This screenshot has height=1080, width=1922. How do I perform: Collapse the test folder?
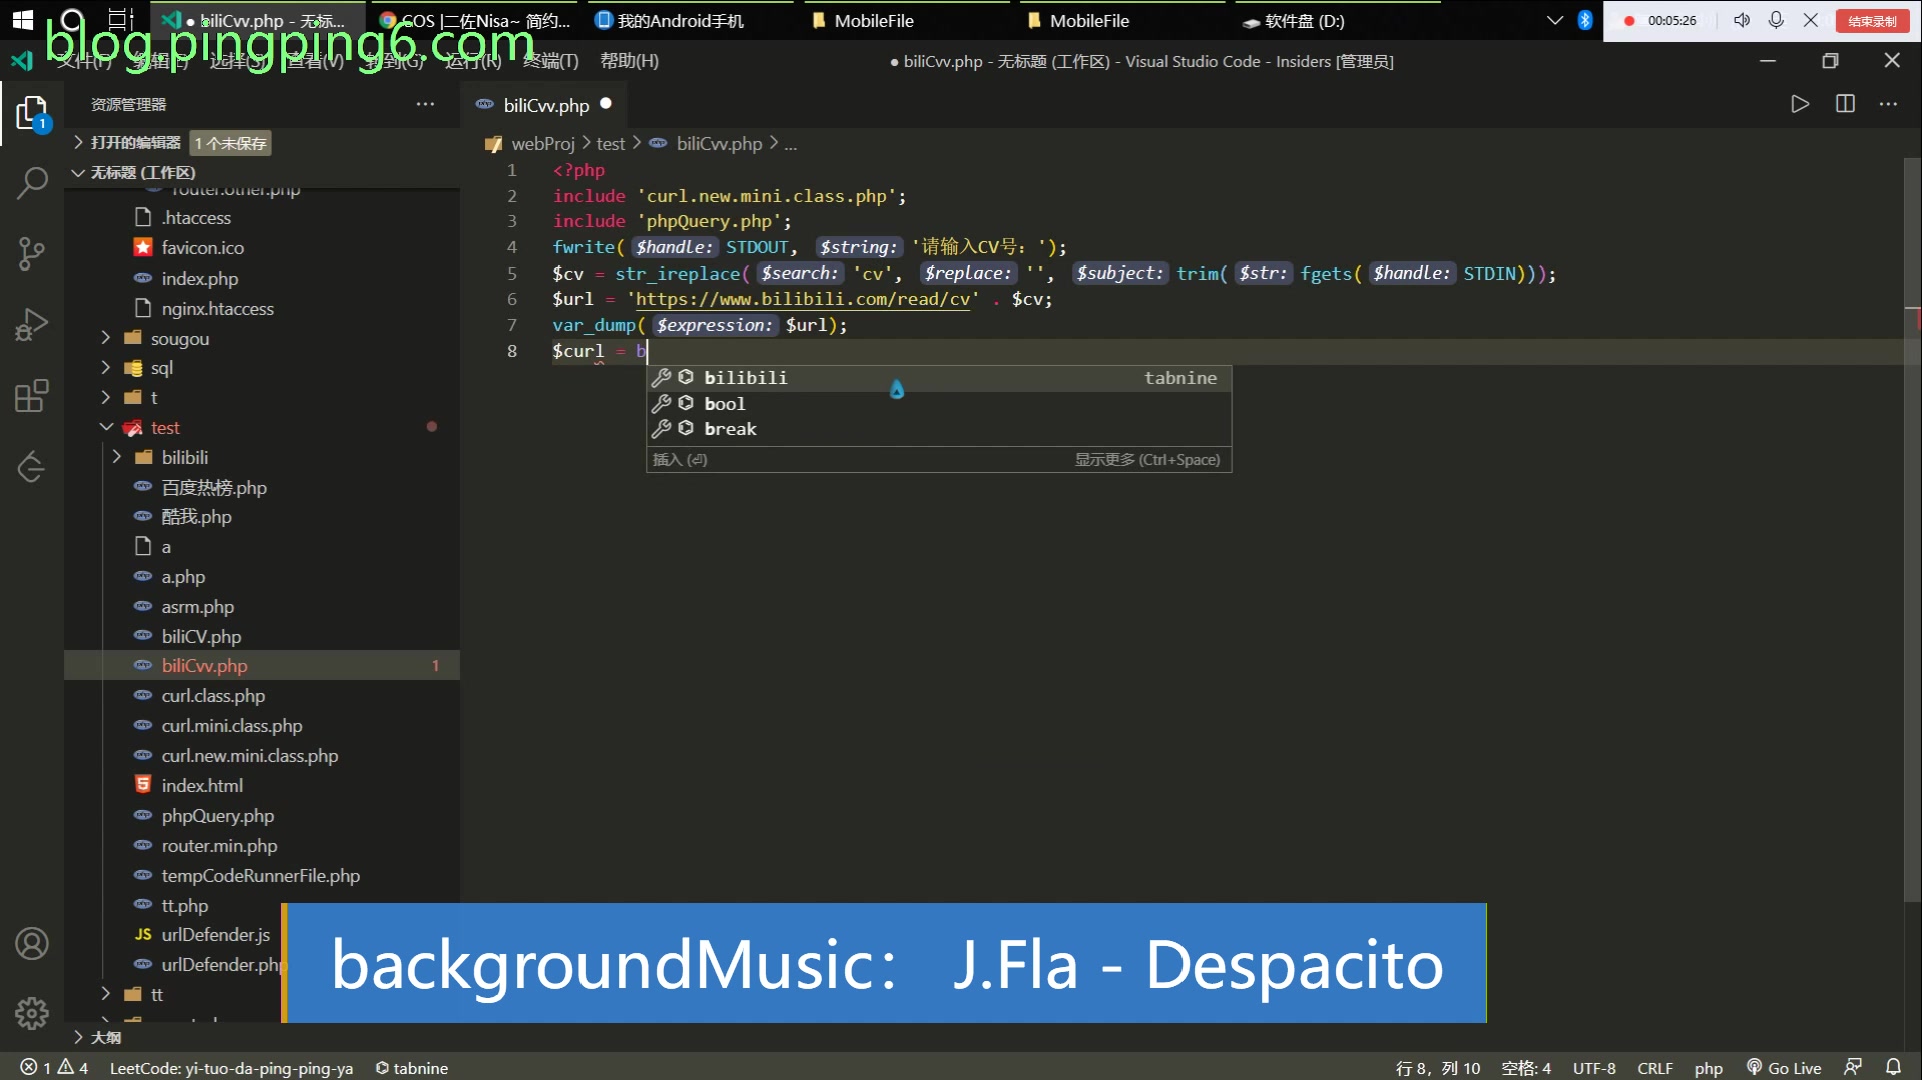(165, 427)
